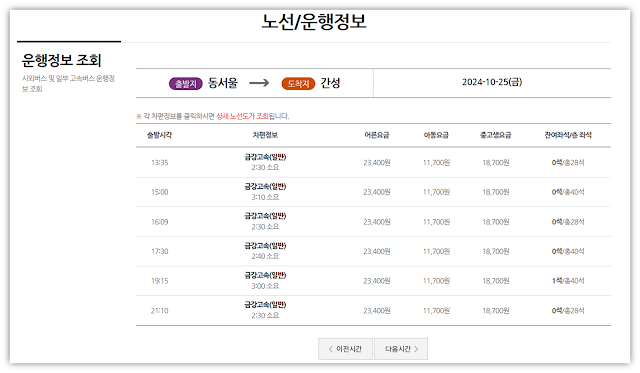Click 1석/총40석 seats for 19:15 bus
The width and height of the screenshot is (640, 373).
568,281
